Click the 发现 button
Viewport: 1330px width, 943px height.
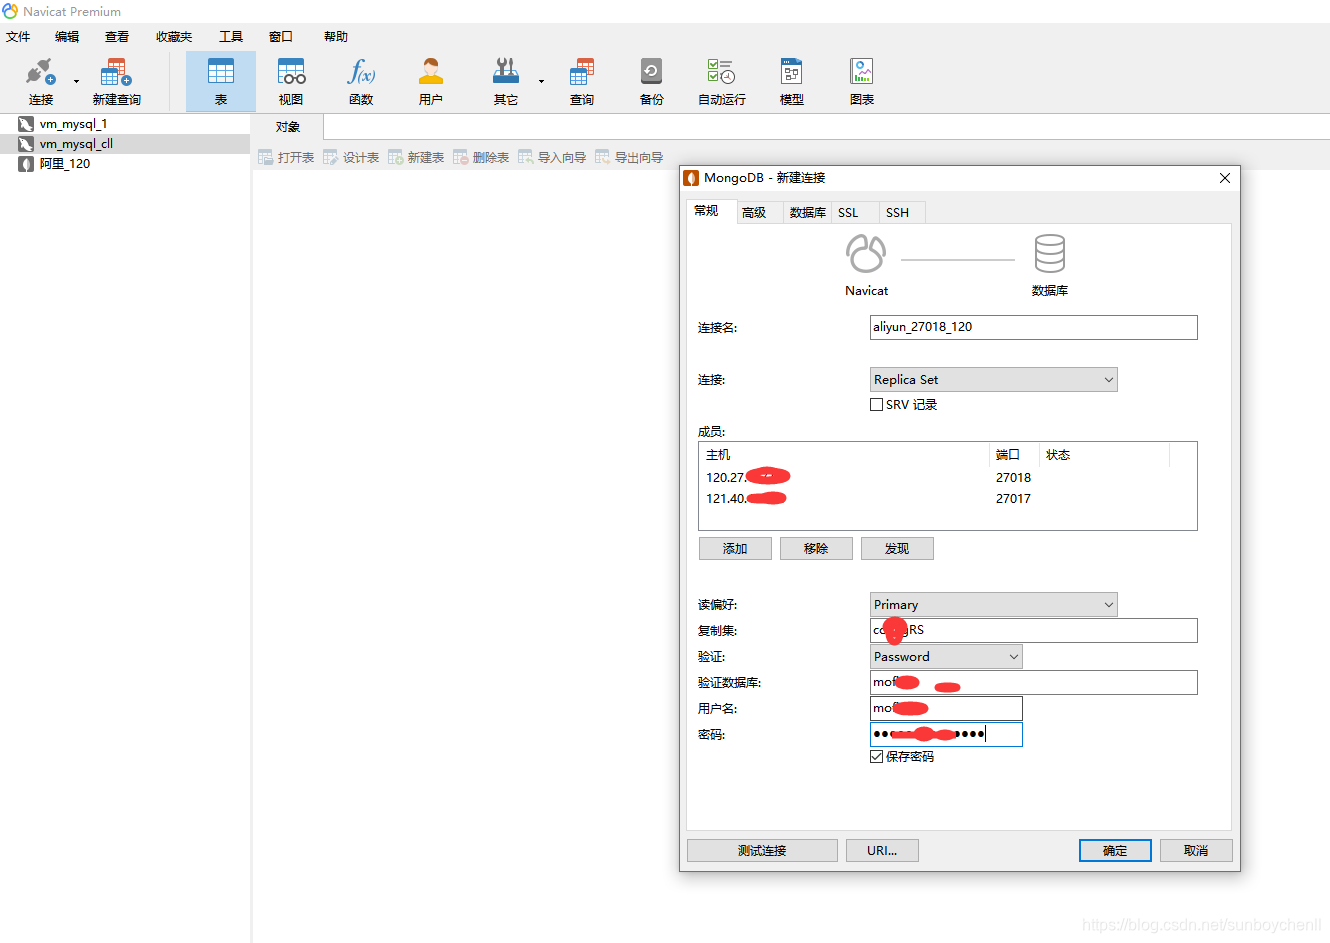897,549
